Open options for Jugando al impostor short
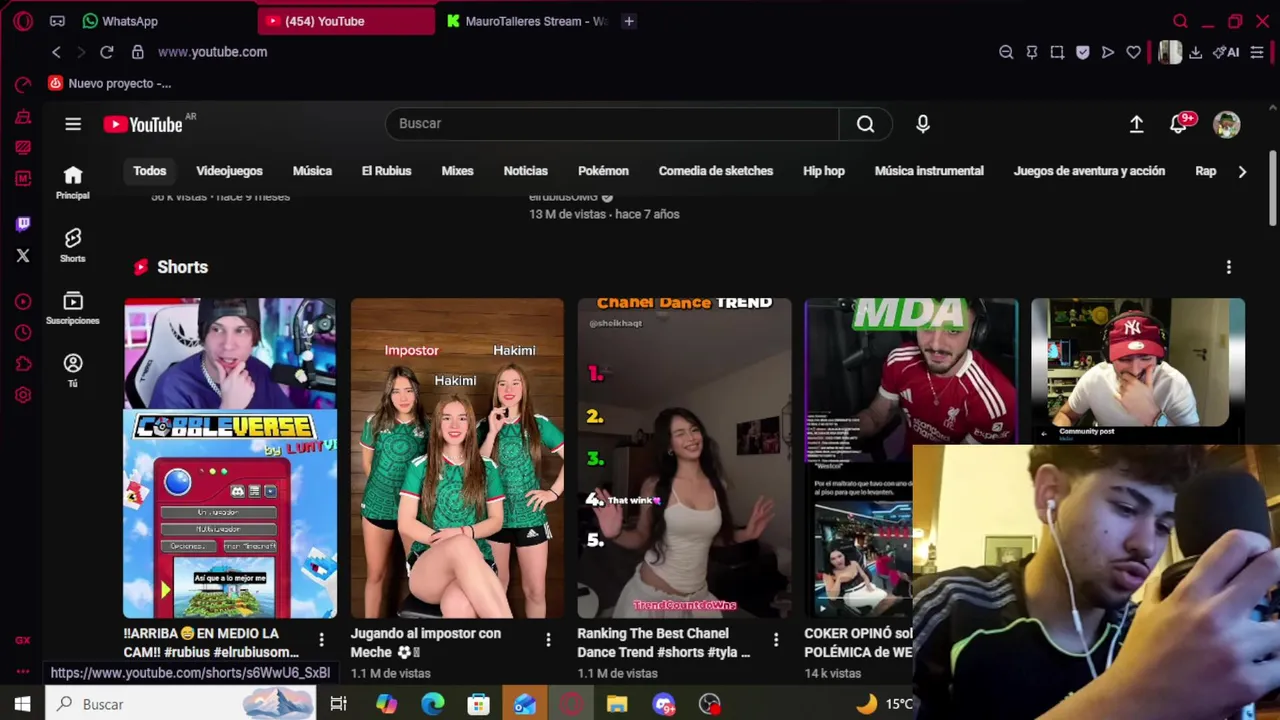 coord(548,639)
